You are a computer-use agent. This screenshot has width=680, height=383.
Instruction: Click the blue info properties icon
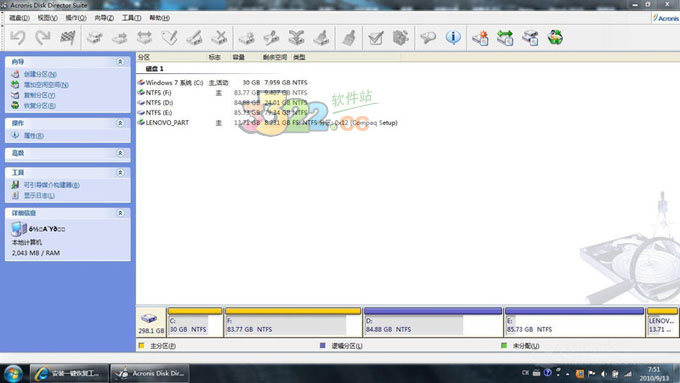pyautogui.click(x=453, y=38)
